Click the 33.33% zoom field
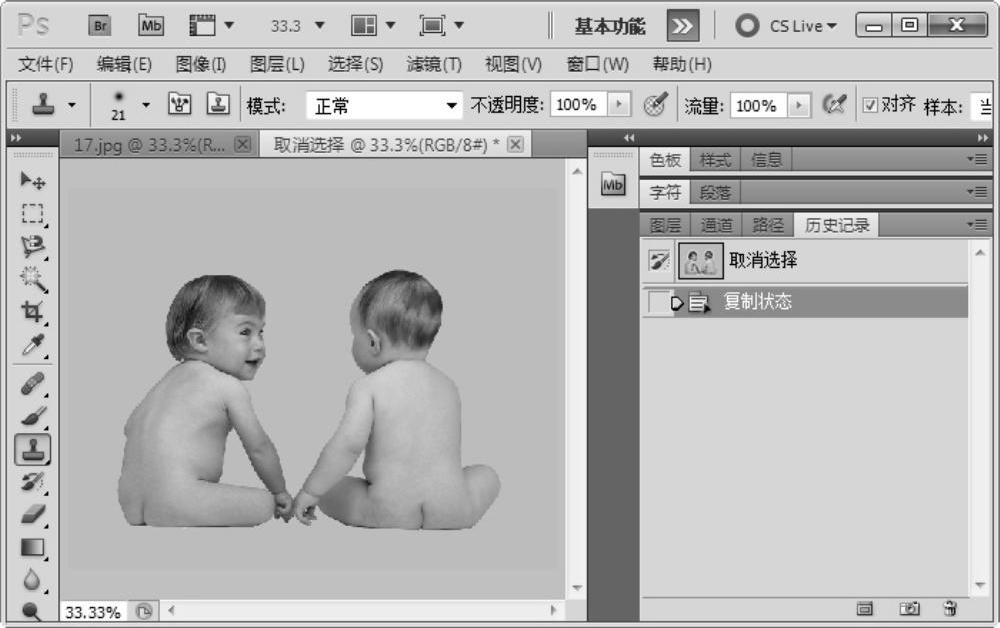Viewport: 1000px width, 628px height. click(92, 611)
